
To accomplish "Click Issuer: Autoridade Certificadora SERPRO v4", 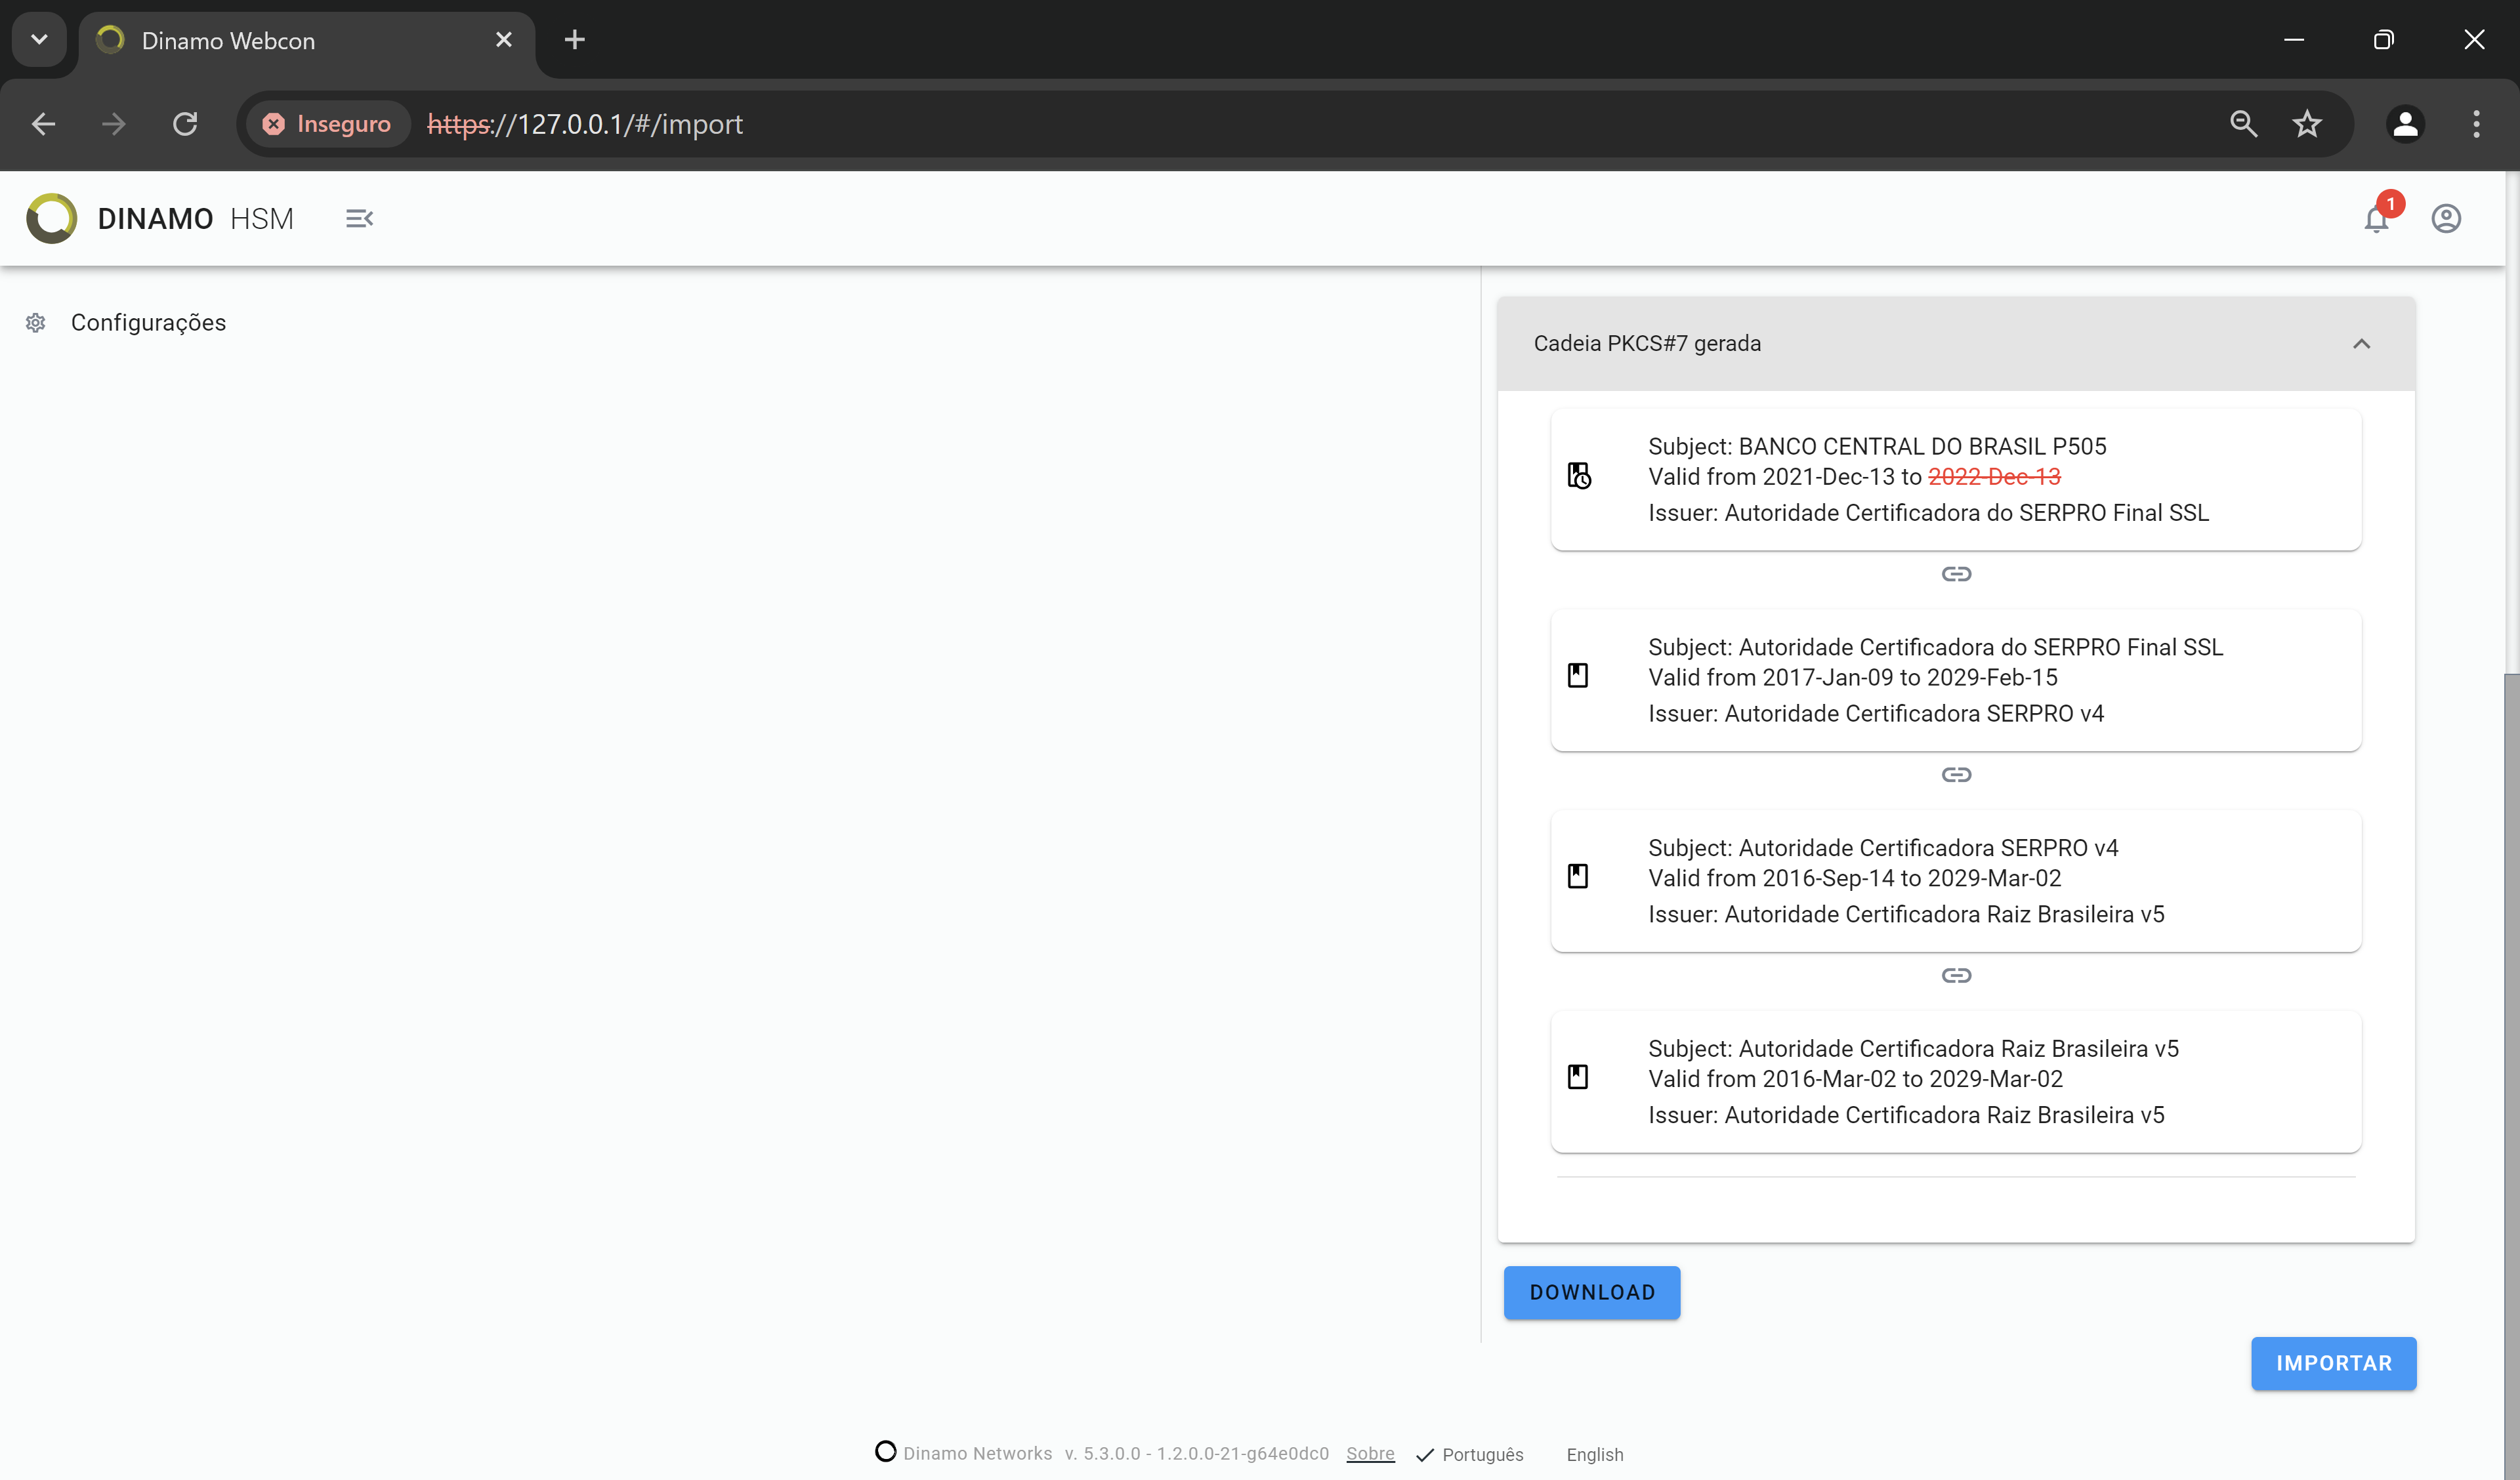I will [1876, 714].
